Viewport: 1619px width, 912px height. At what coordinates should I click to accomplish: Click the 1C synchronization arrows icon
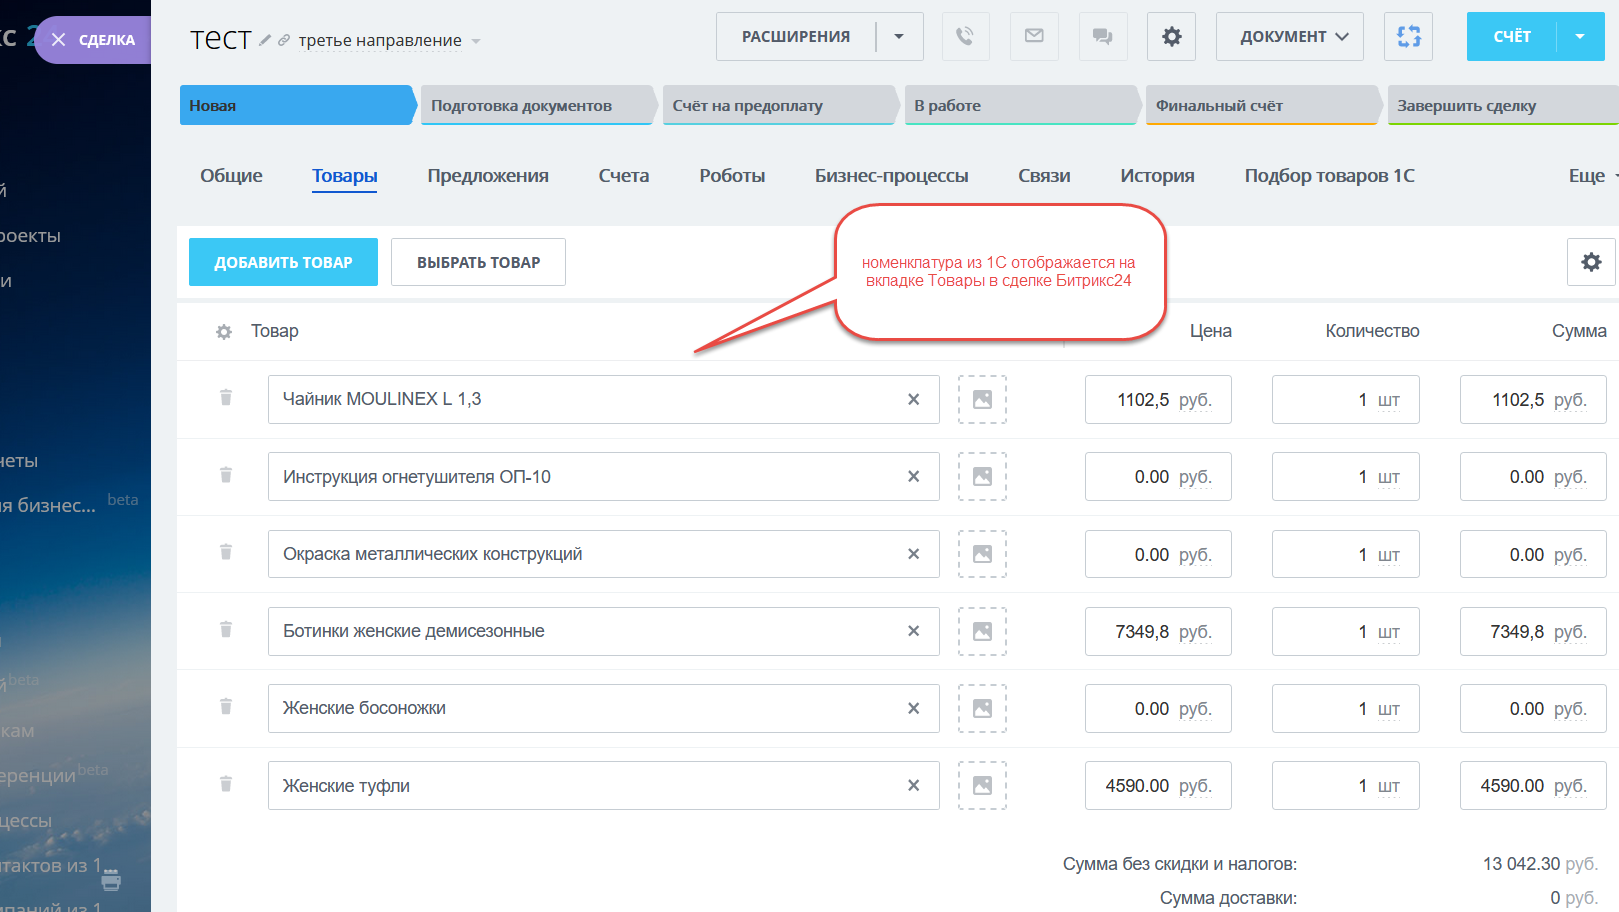[x=1408, y=37]
